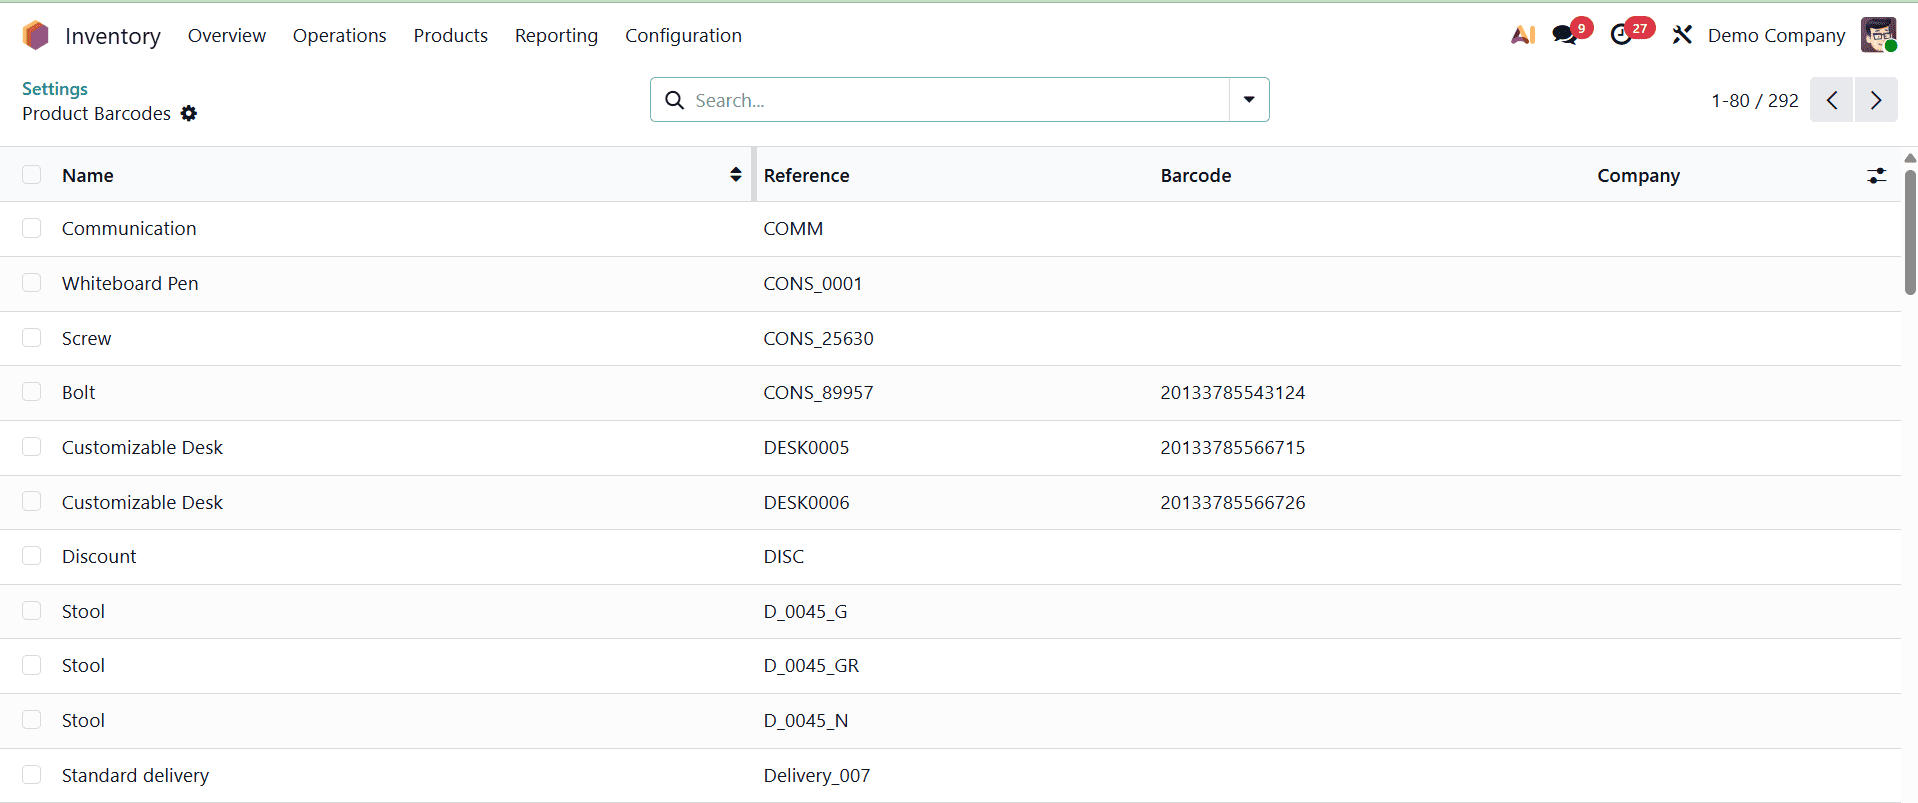Viewport: 1918px width, 803px height.
Task: Click the Screw name cell
Action: (86, 338)
